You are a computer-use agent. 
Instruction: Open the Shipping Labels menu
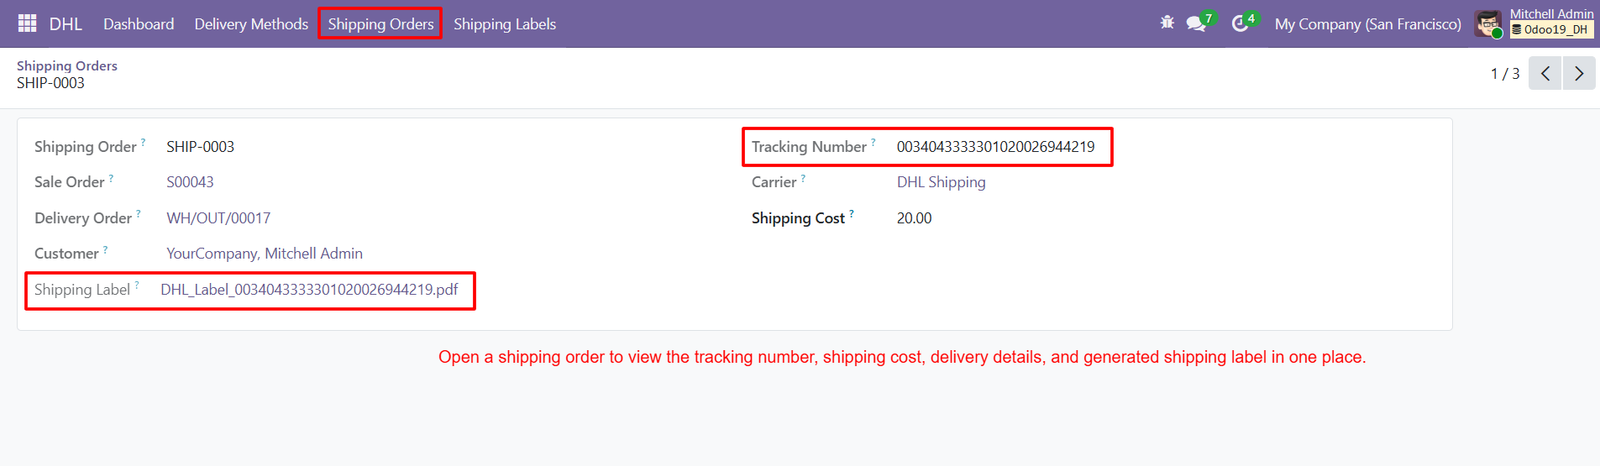click(x=505, y=24)
